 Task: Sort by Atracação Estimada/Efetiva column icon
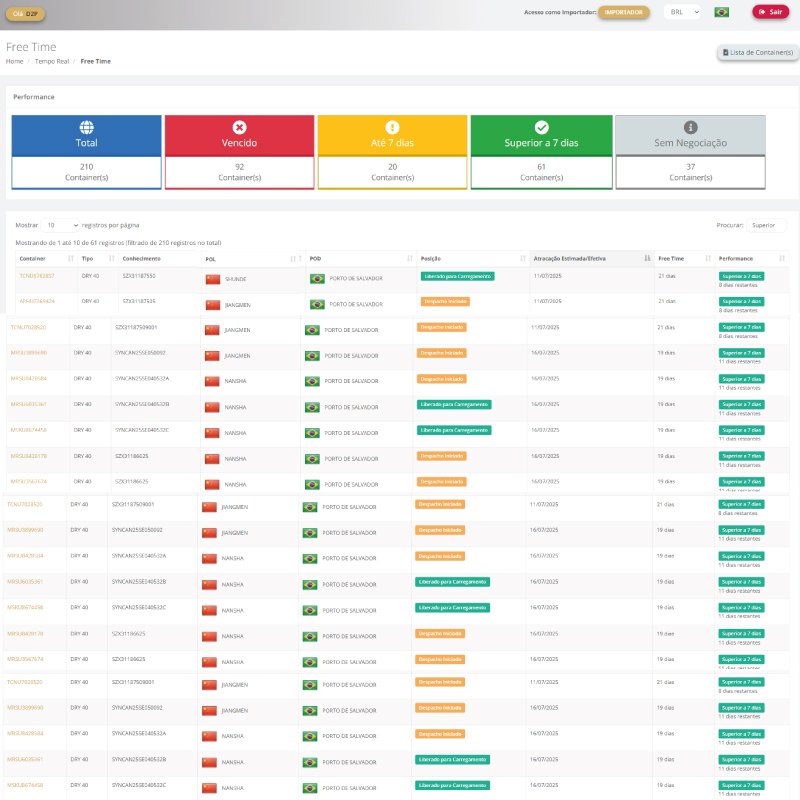pos(647,258)
